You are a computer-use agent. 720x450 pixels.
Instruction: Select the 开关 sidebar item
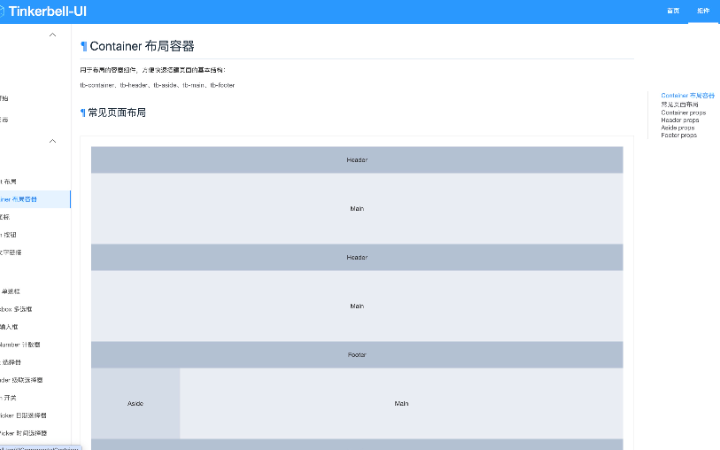[x=35, y=398]
